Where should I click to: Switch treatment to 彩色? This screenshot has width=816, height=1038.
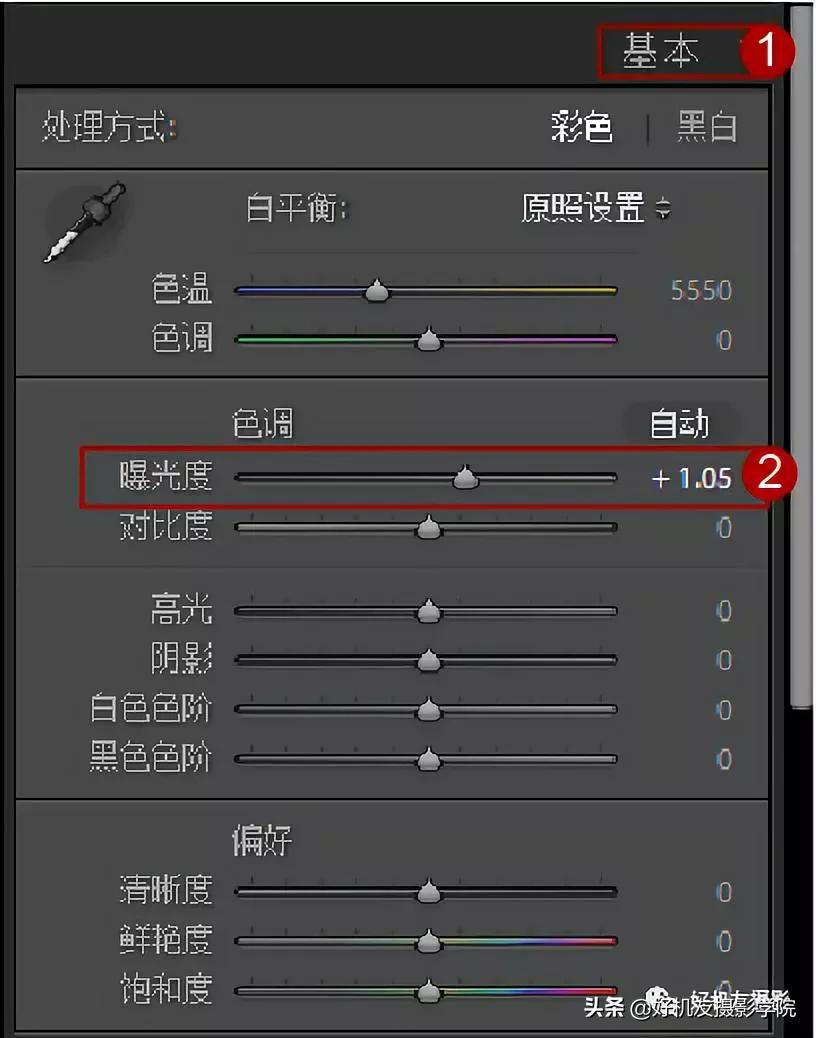point(581,126)
